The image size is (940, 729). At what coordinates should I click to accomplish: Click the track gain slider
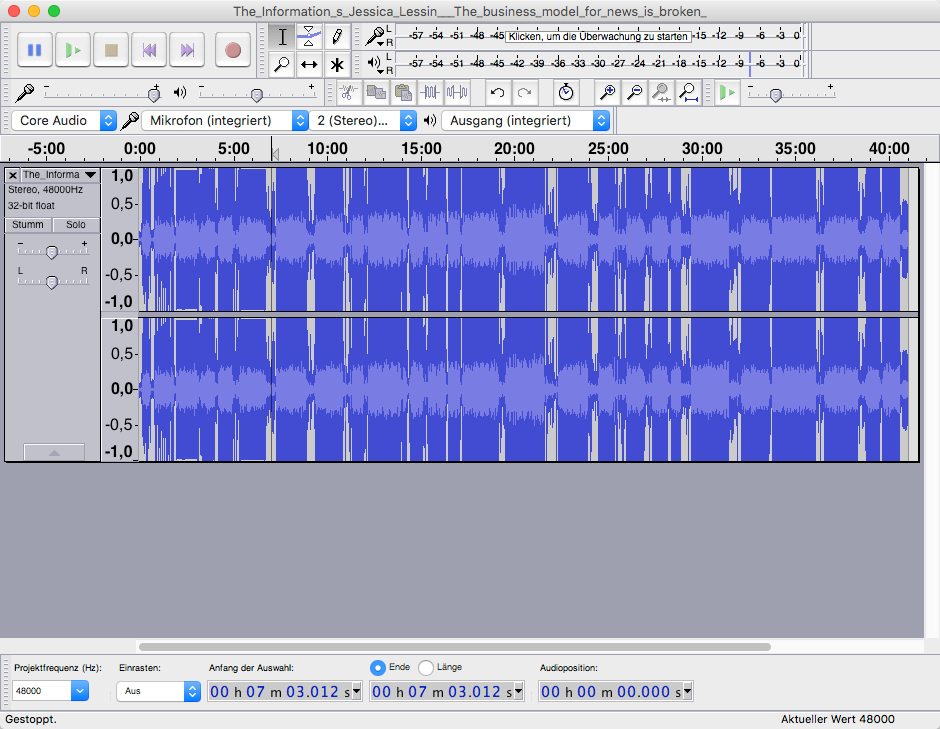53,251
